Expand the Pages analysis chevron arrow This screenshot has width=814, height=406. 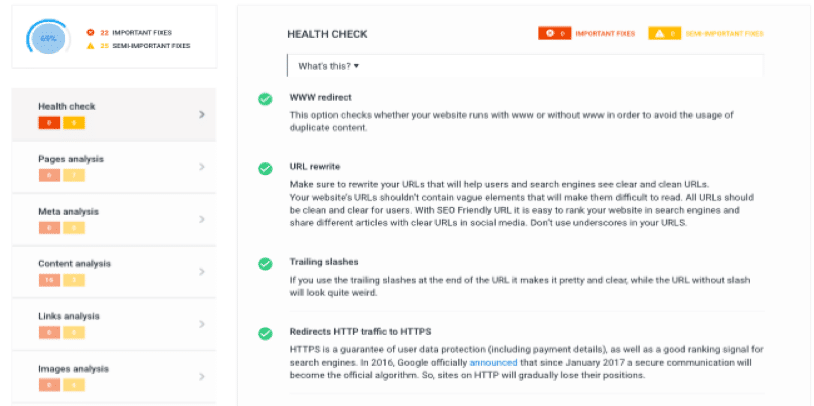[202, 167]
